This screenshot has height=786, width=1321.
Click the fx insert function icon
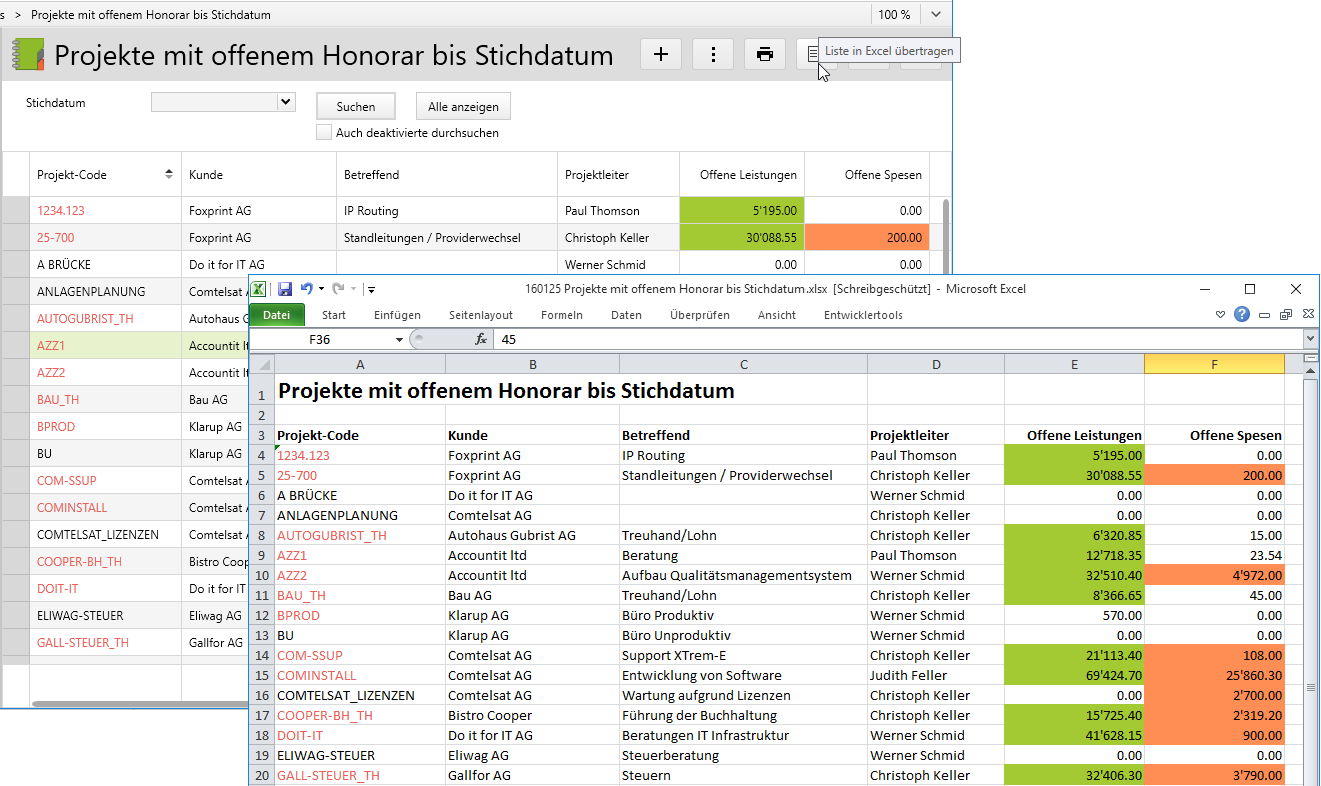[x=481, y=339]
